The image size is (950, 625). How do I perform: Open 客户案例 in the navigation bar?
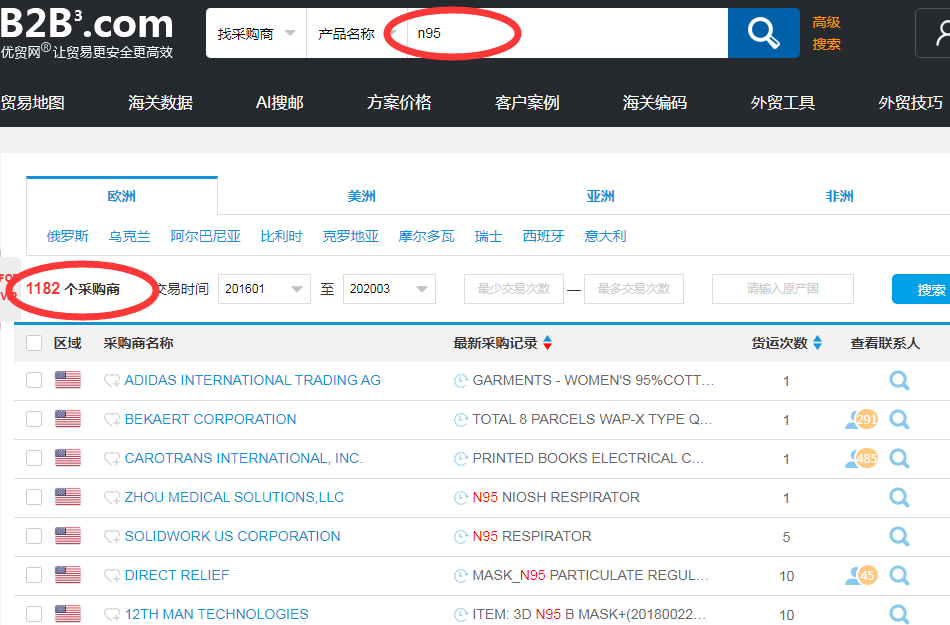coord(527,102)
